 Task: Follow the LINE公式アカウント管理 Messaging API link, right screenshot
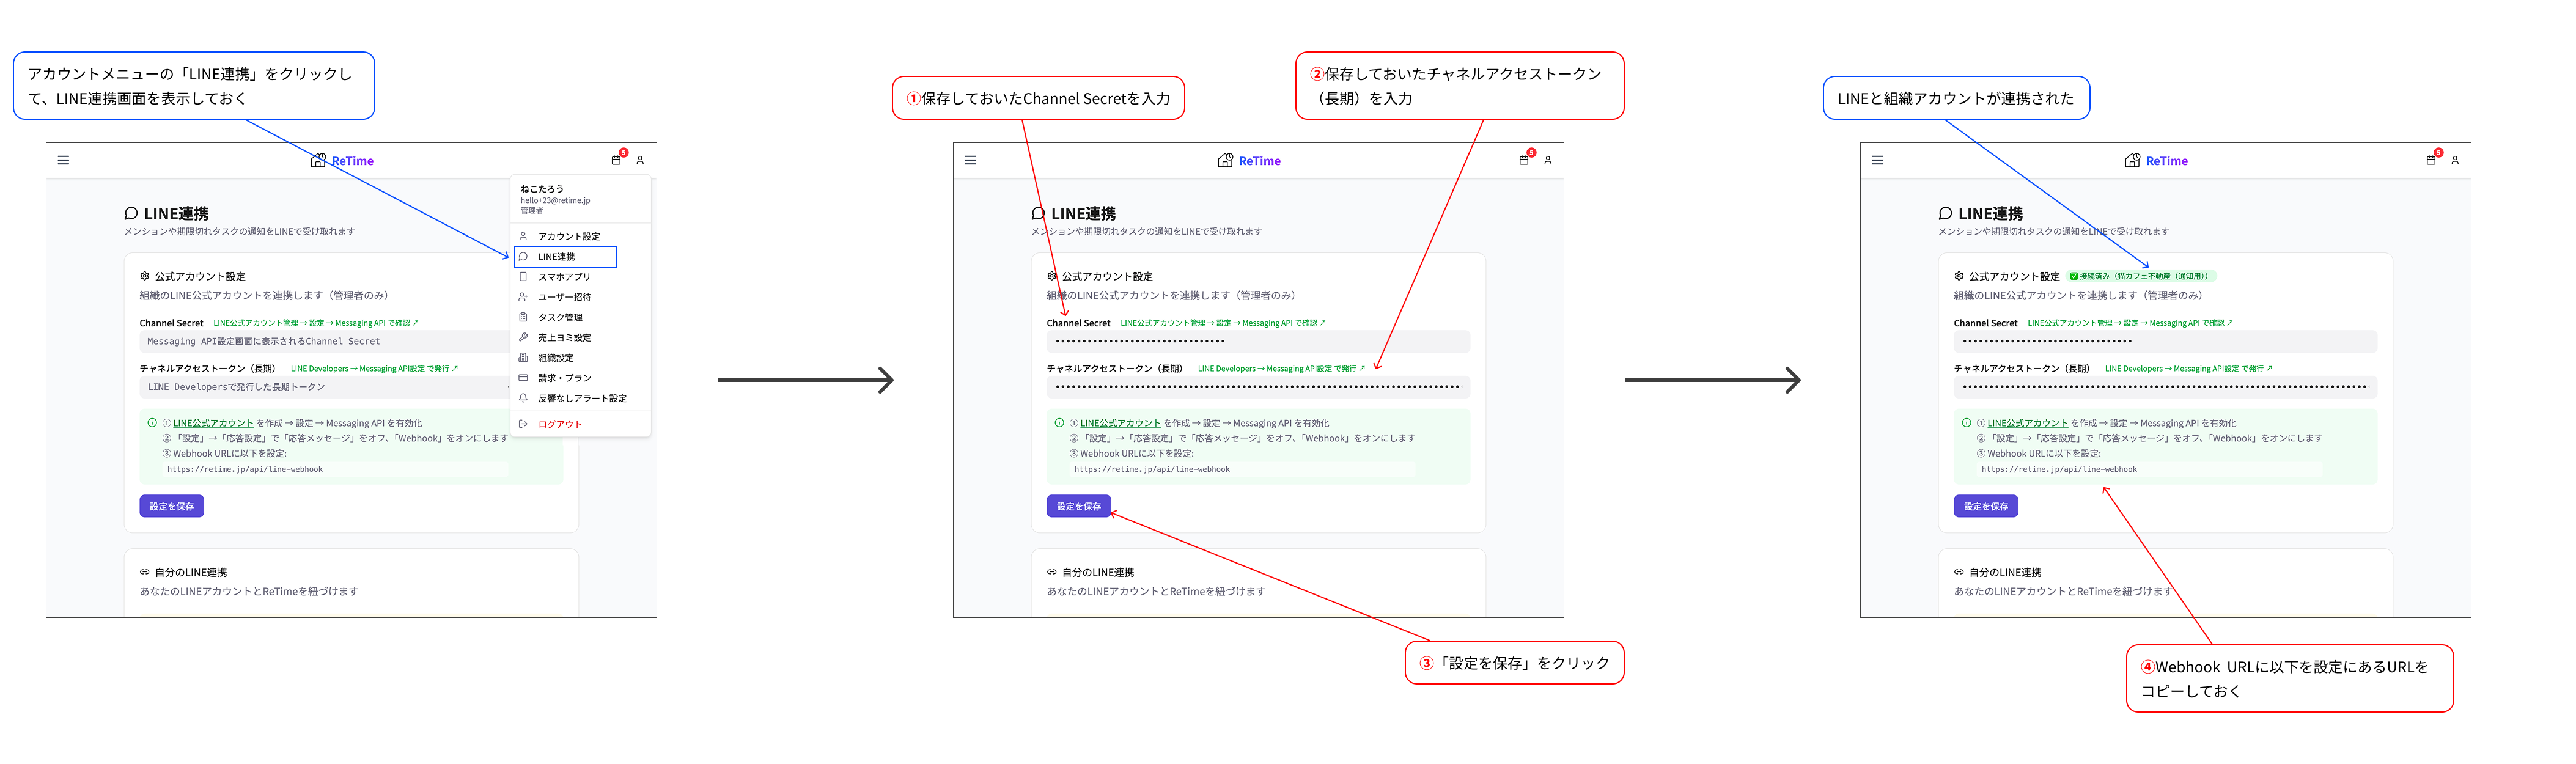(x=2130, y=323)
